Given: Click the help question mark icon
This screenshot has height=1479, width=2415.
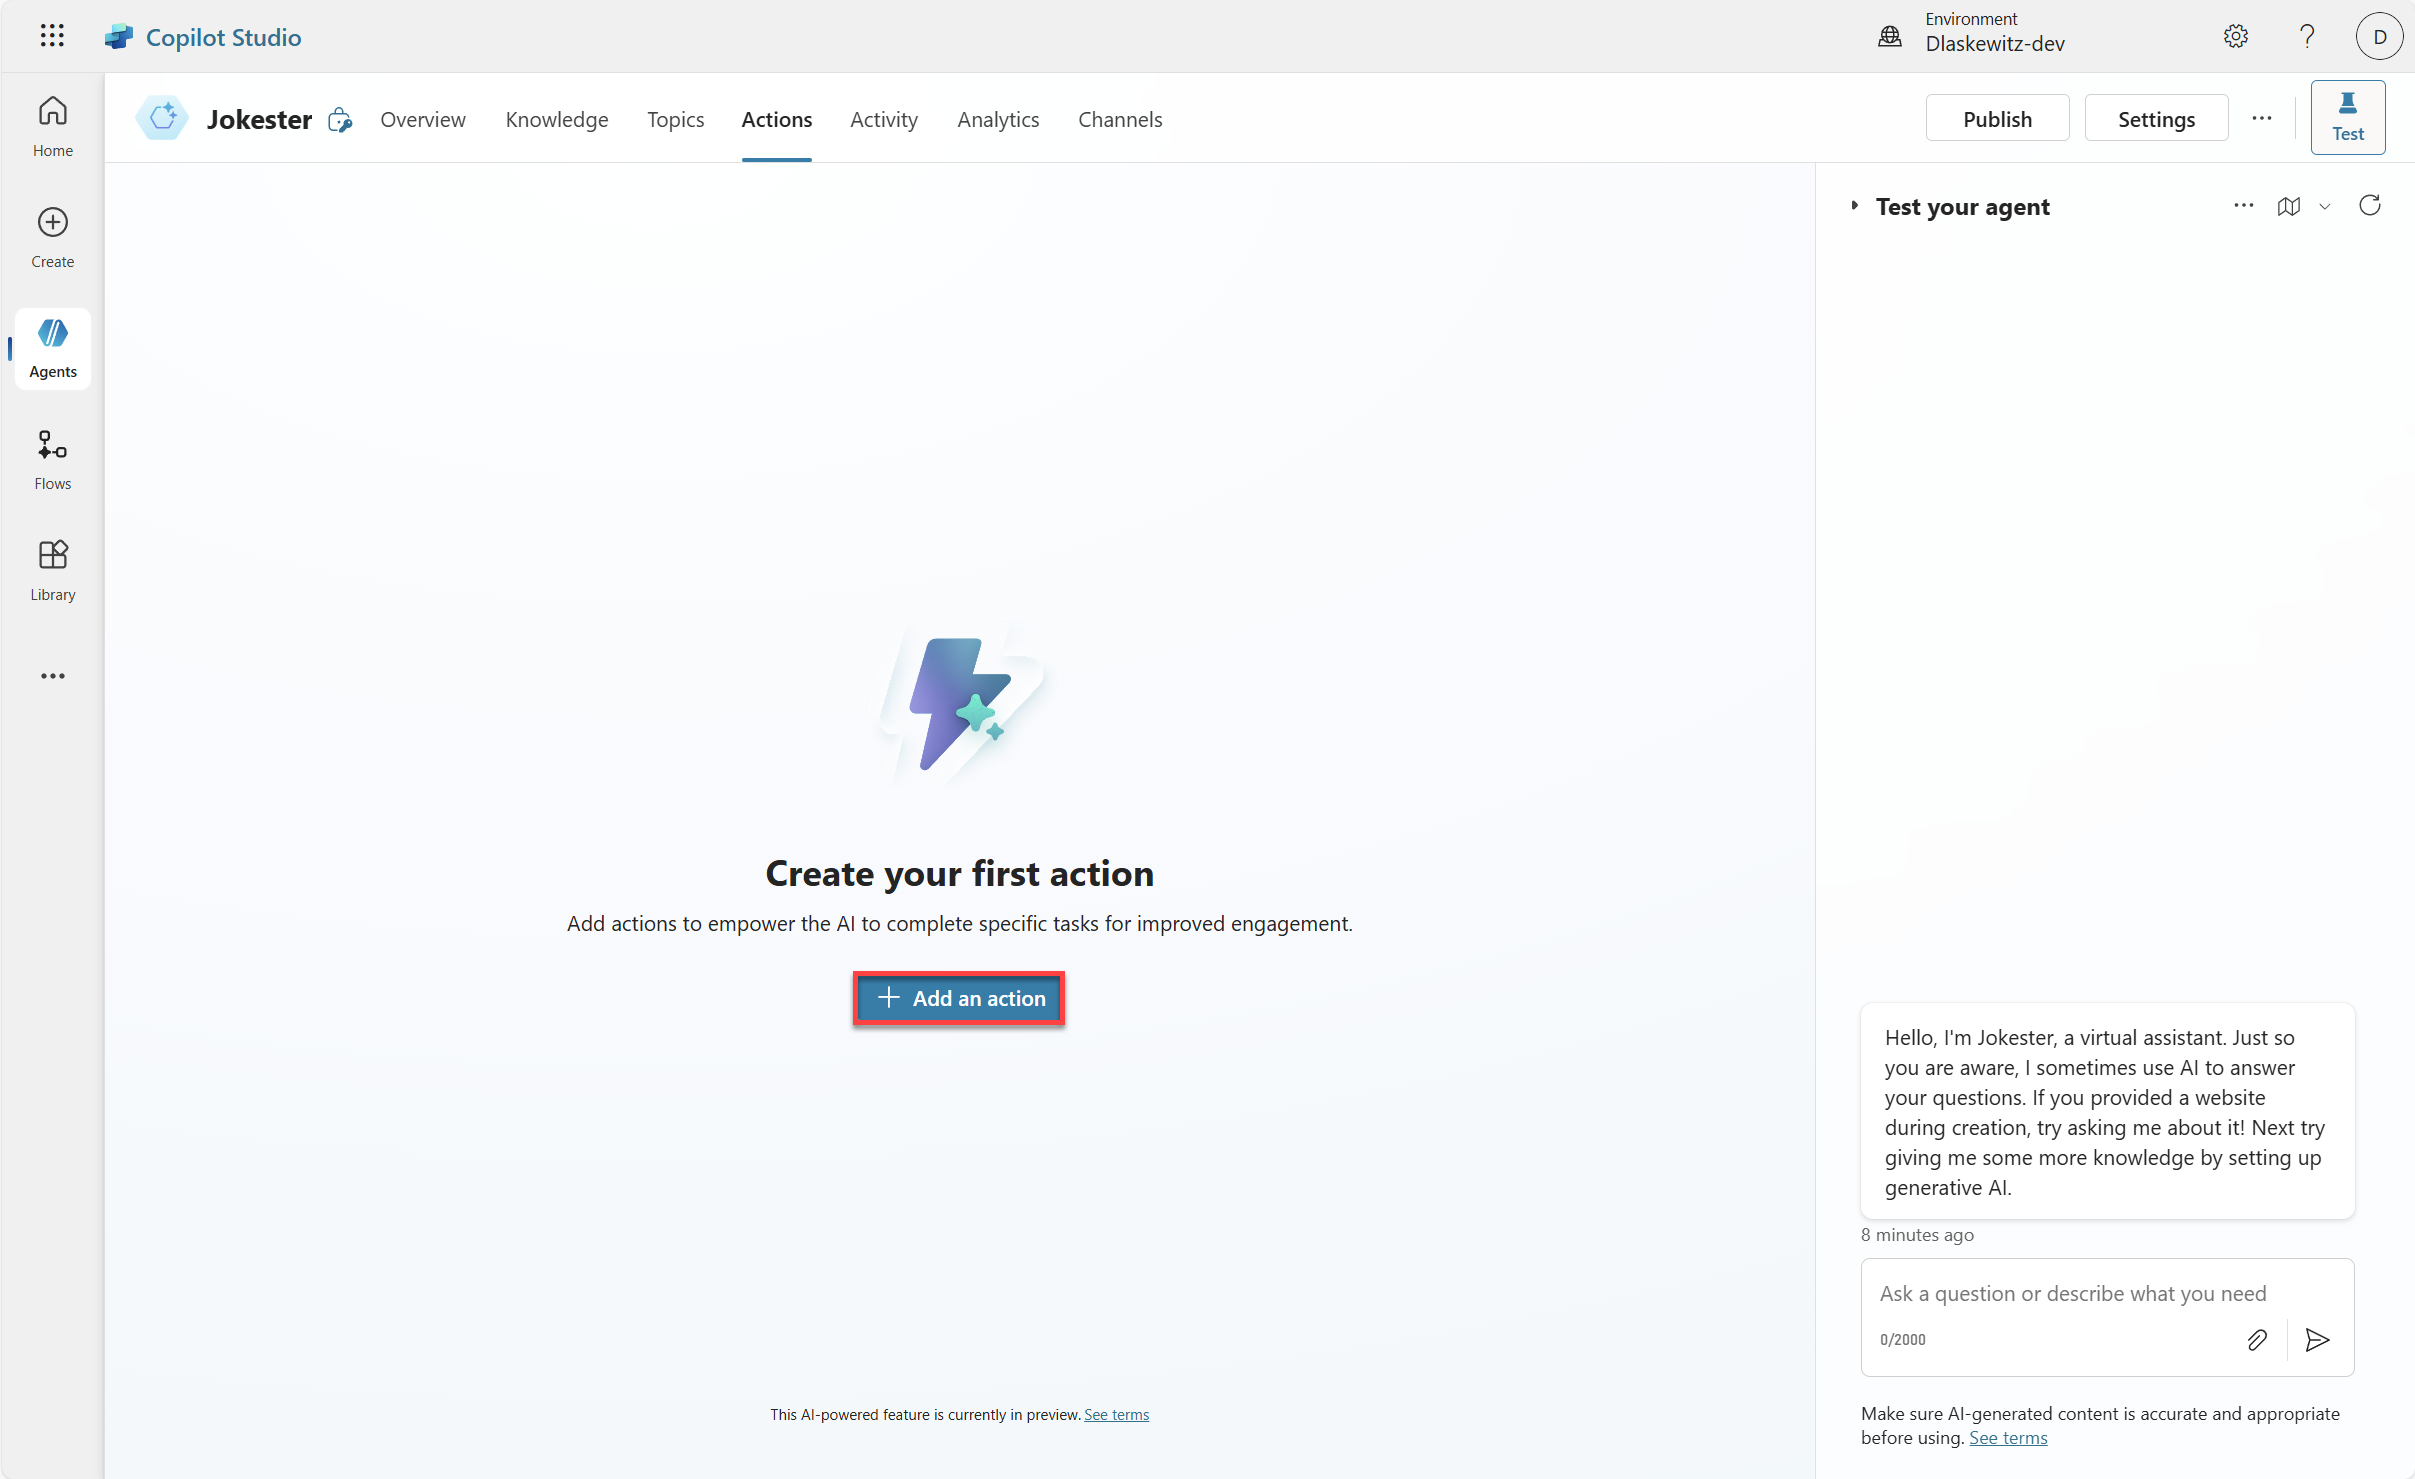Looking at the screenshot, I should (x=2306, y=36).
